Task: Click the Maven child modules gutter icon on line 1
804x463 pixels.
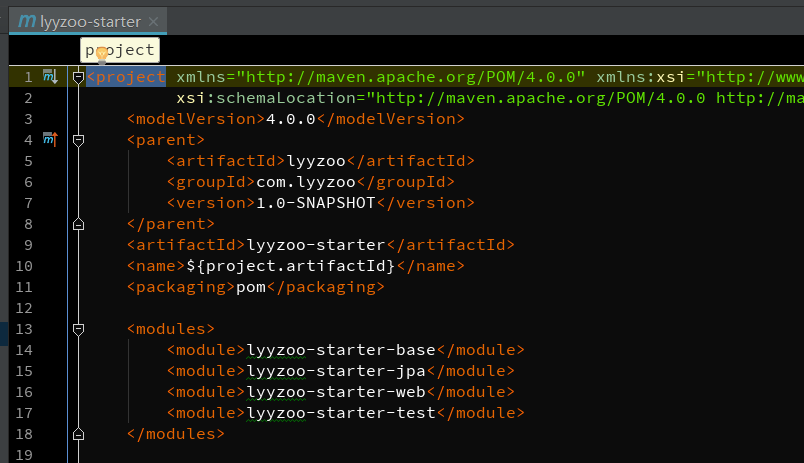Action: click(50, 77)
